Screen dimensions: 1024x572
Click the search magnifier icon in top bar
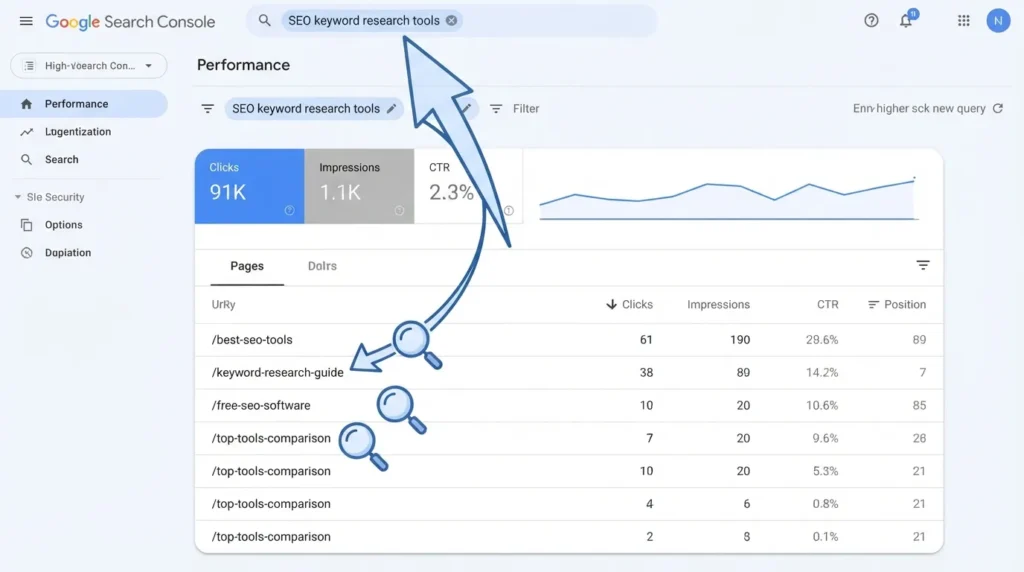264,20
